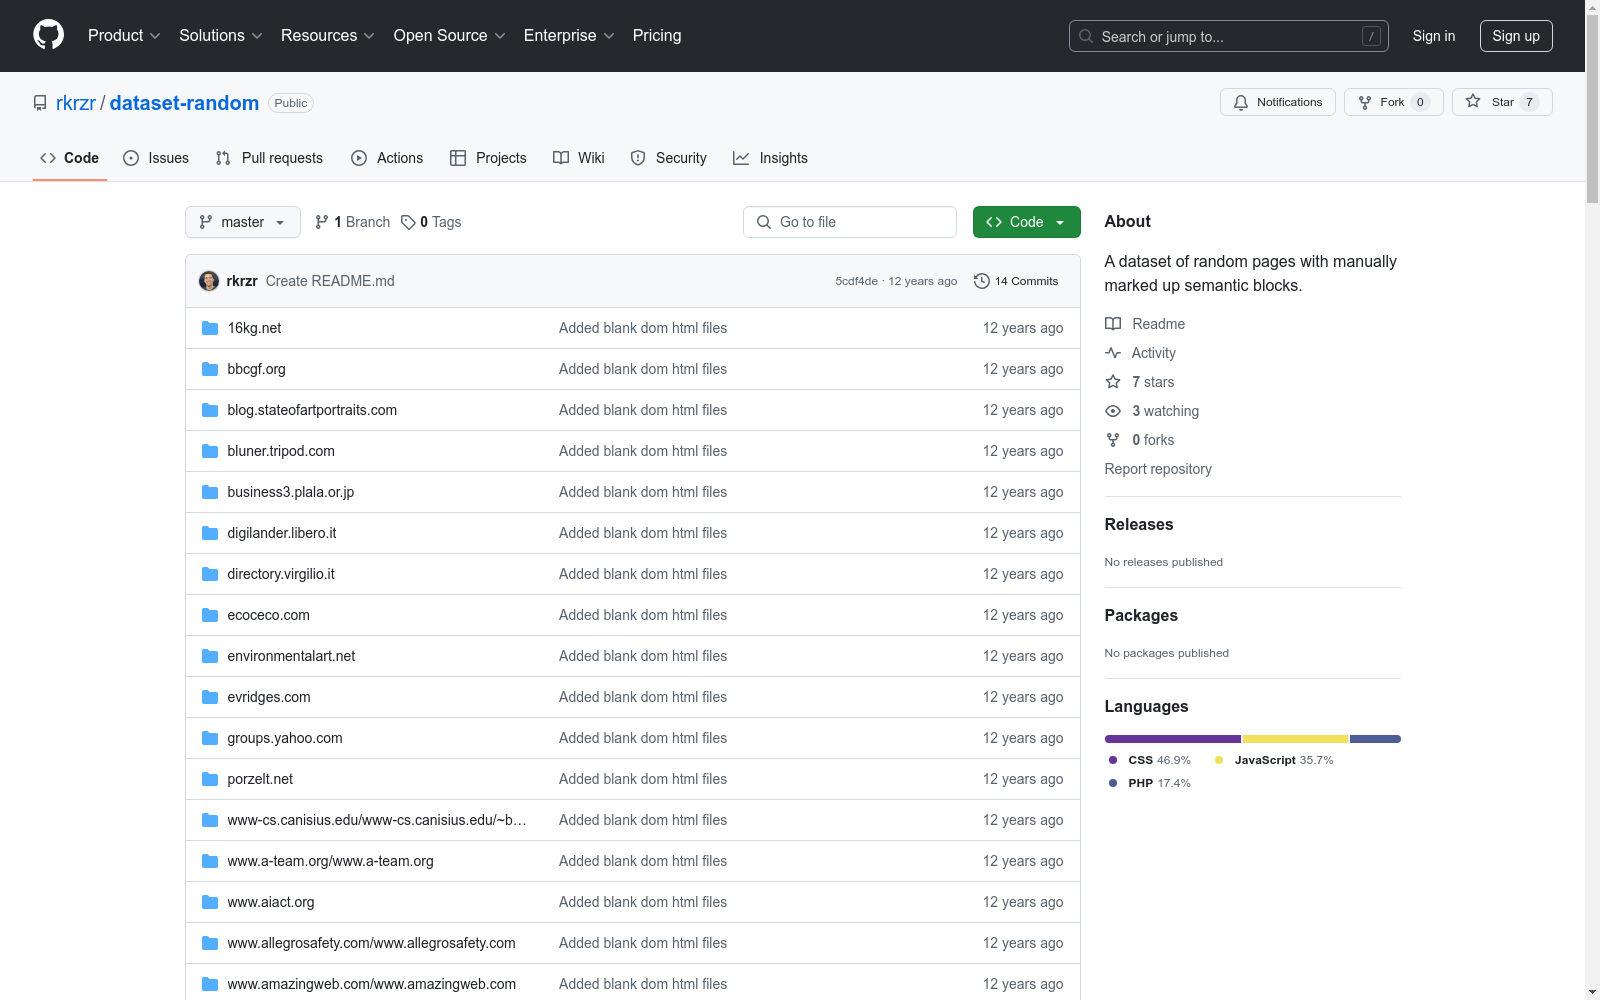Expand the Enterprise menu
Viewport: 1600px width, 1000px height.
click(569, 36)
